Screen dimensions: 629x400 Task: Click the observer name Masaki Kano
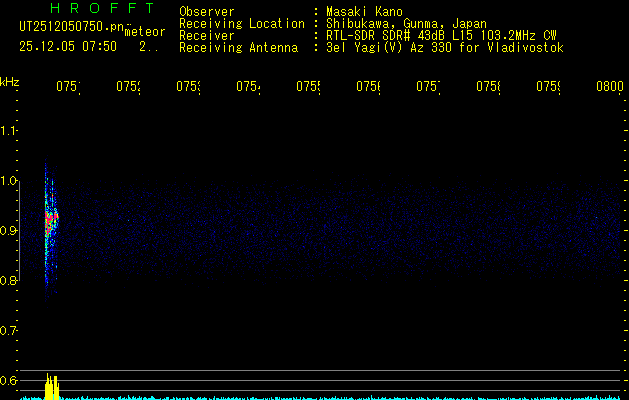click(364, 12)
